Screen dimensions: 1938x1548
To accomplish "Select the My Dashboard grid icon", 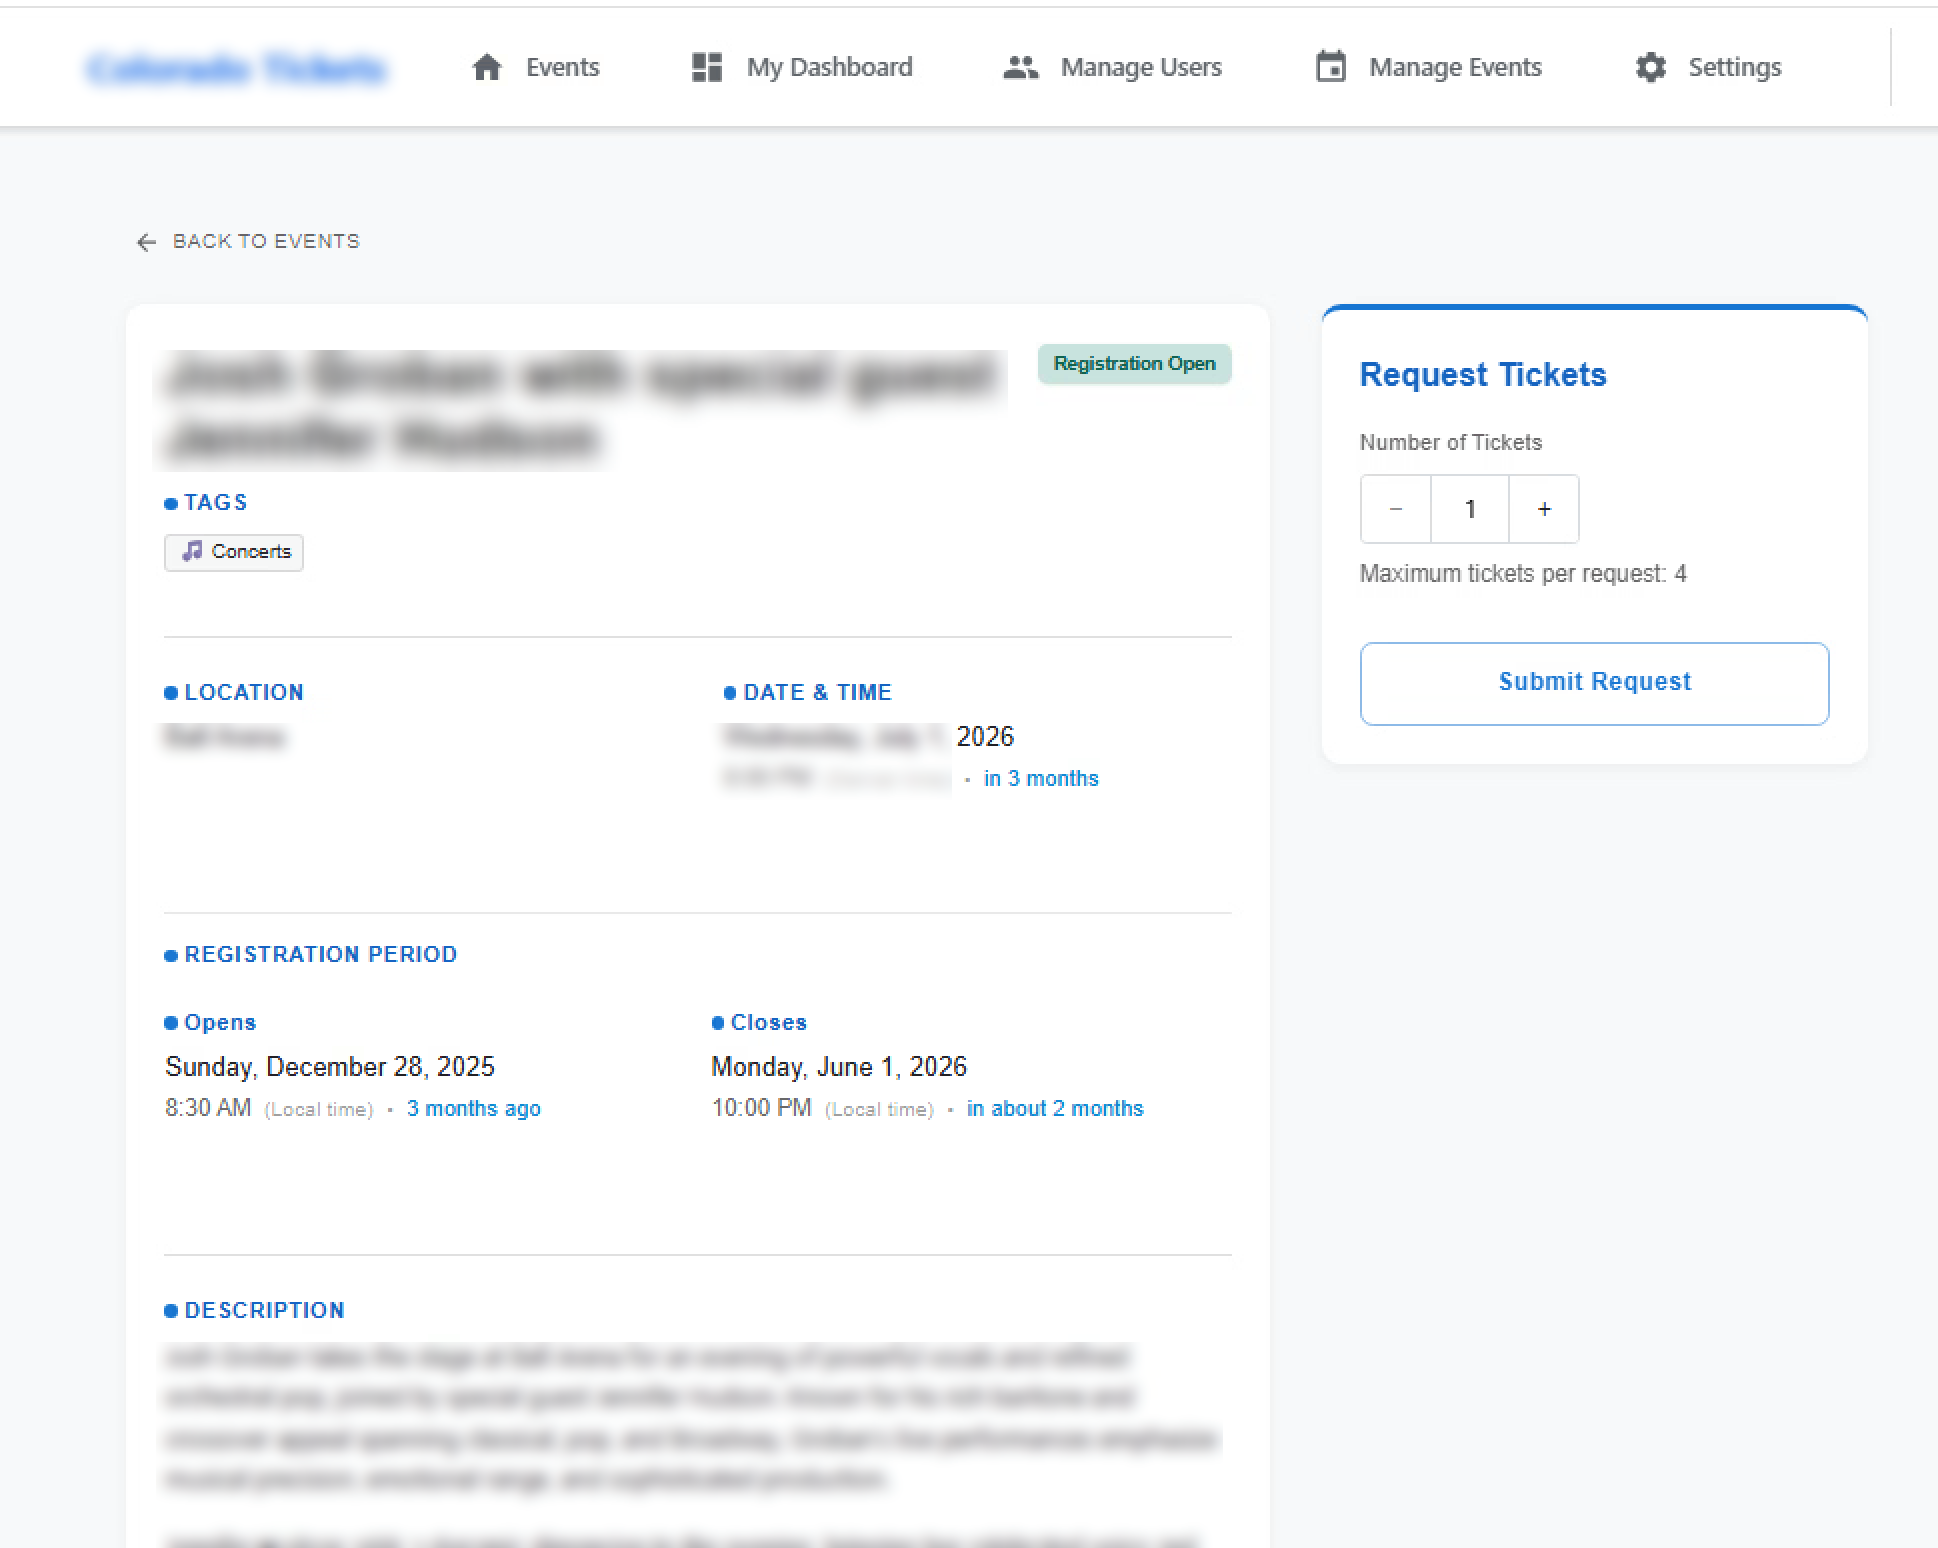I will click(x=706, y=67).
